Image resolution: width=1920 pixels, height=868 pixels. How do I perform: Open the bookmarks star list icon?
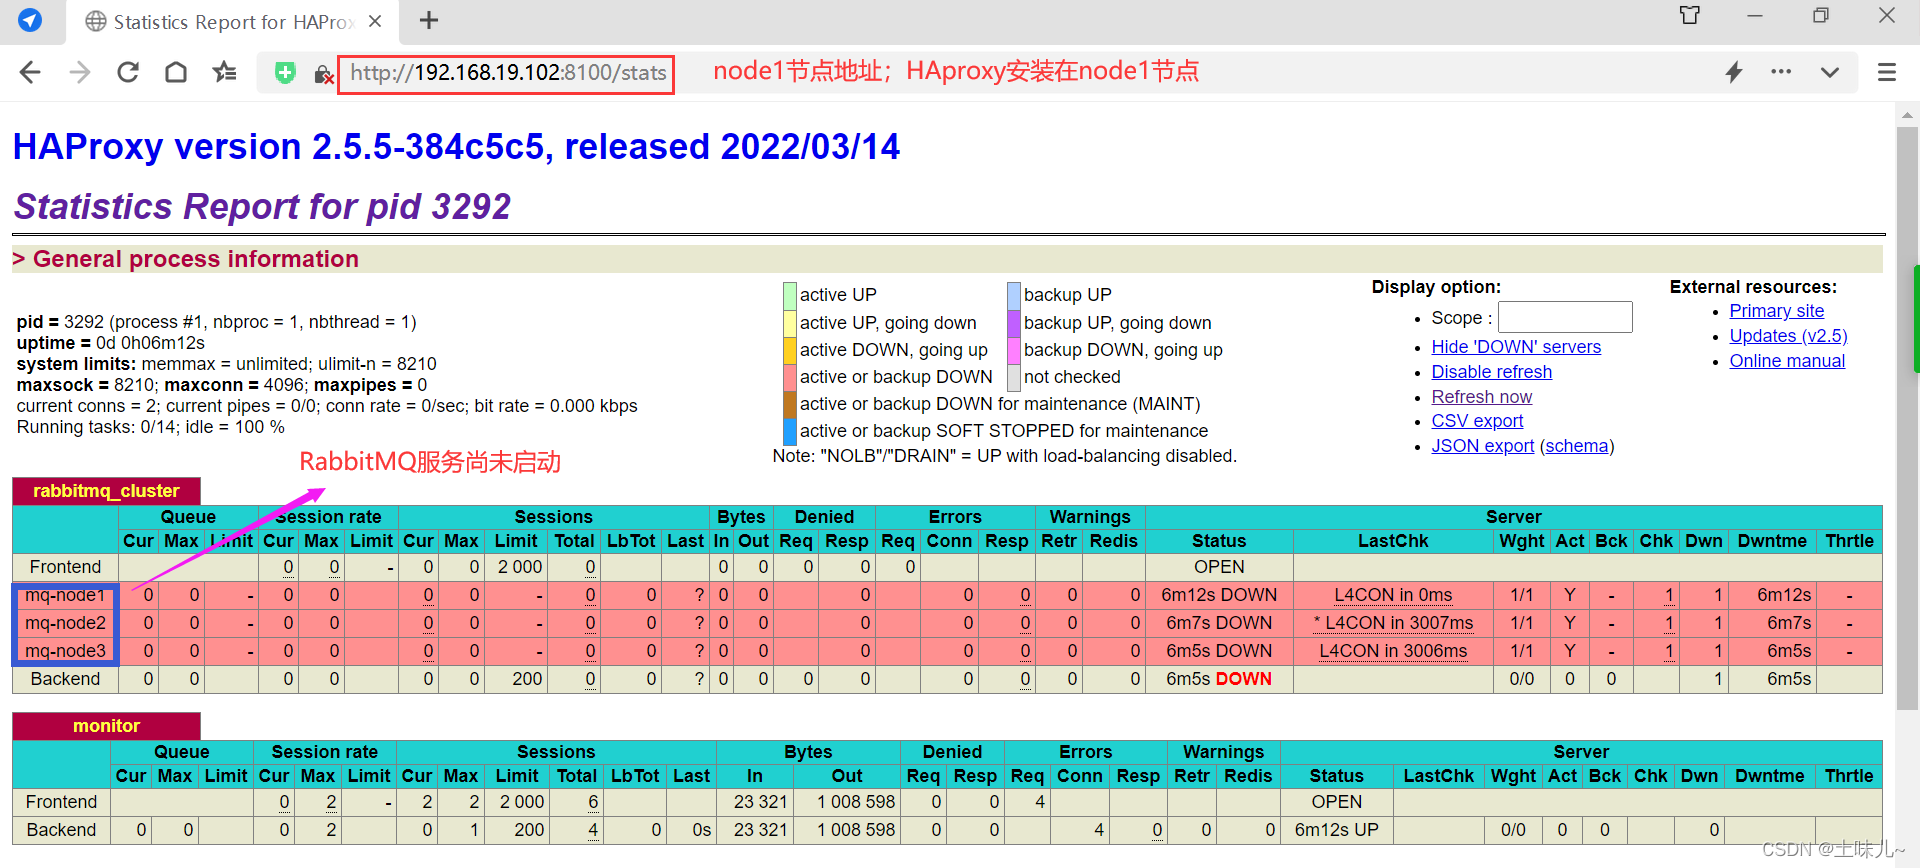point(225,72)
